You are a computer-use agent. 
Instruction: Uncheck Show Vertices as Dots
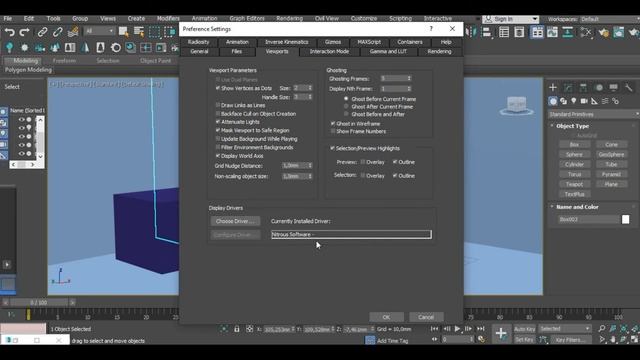pos(218,88)
